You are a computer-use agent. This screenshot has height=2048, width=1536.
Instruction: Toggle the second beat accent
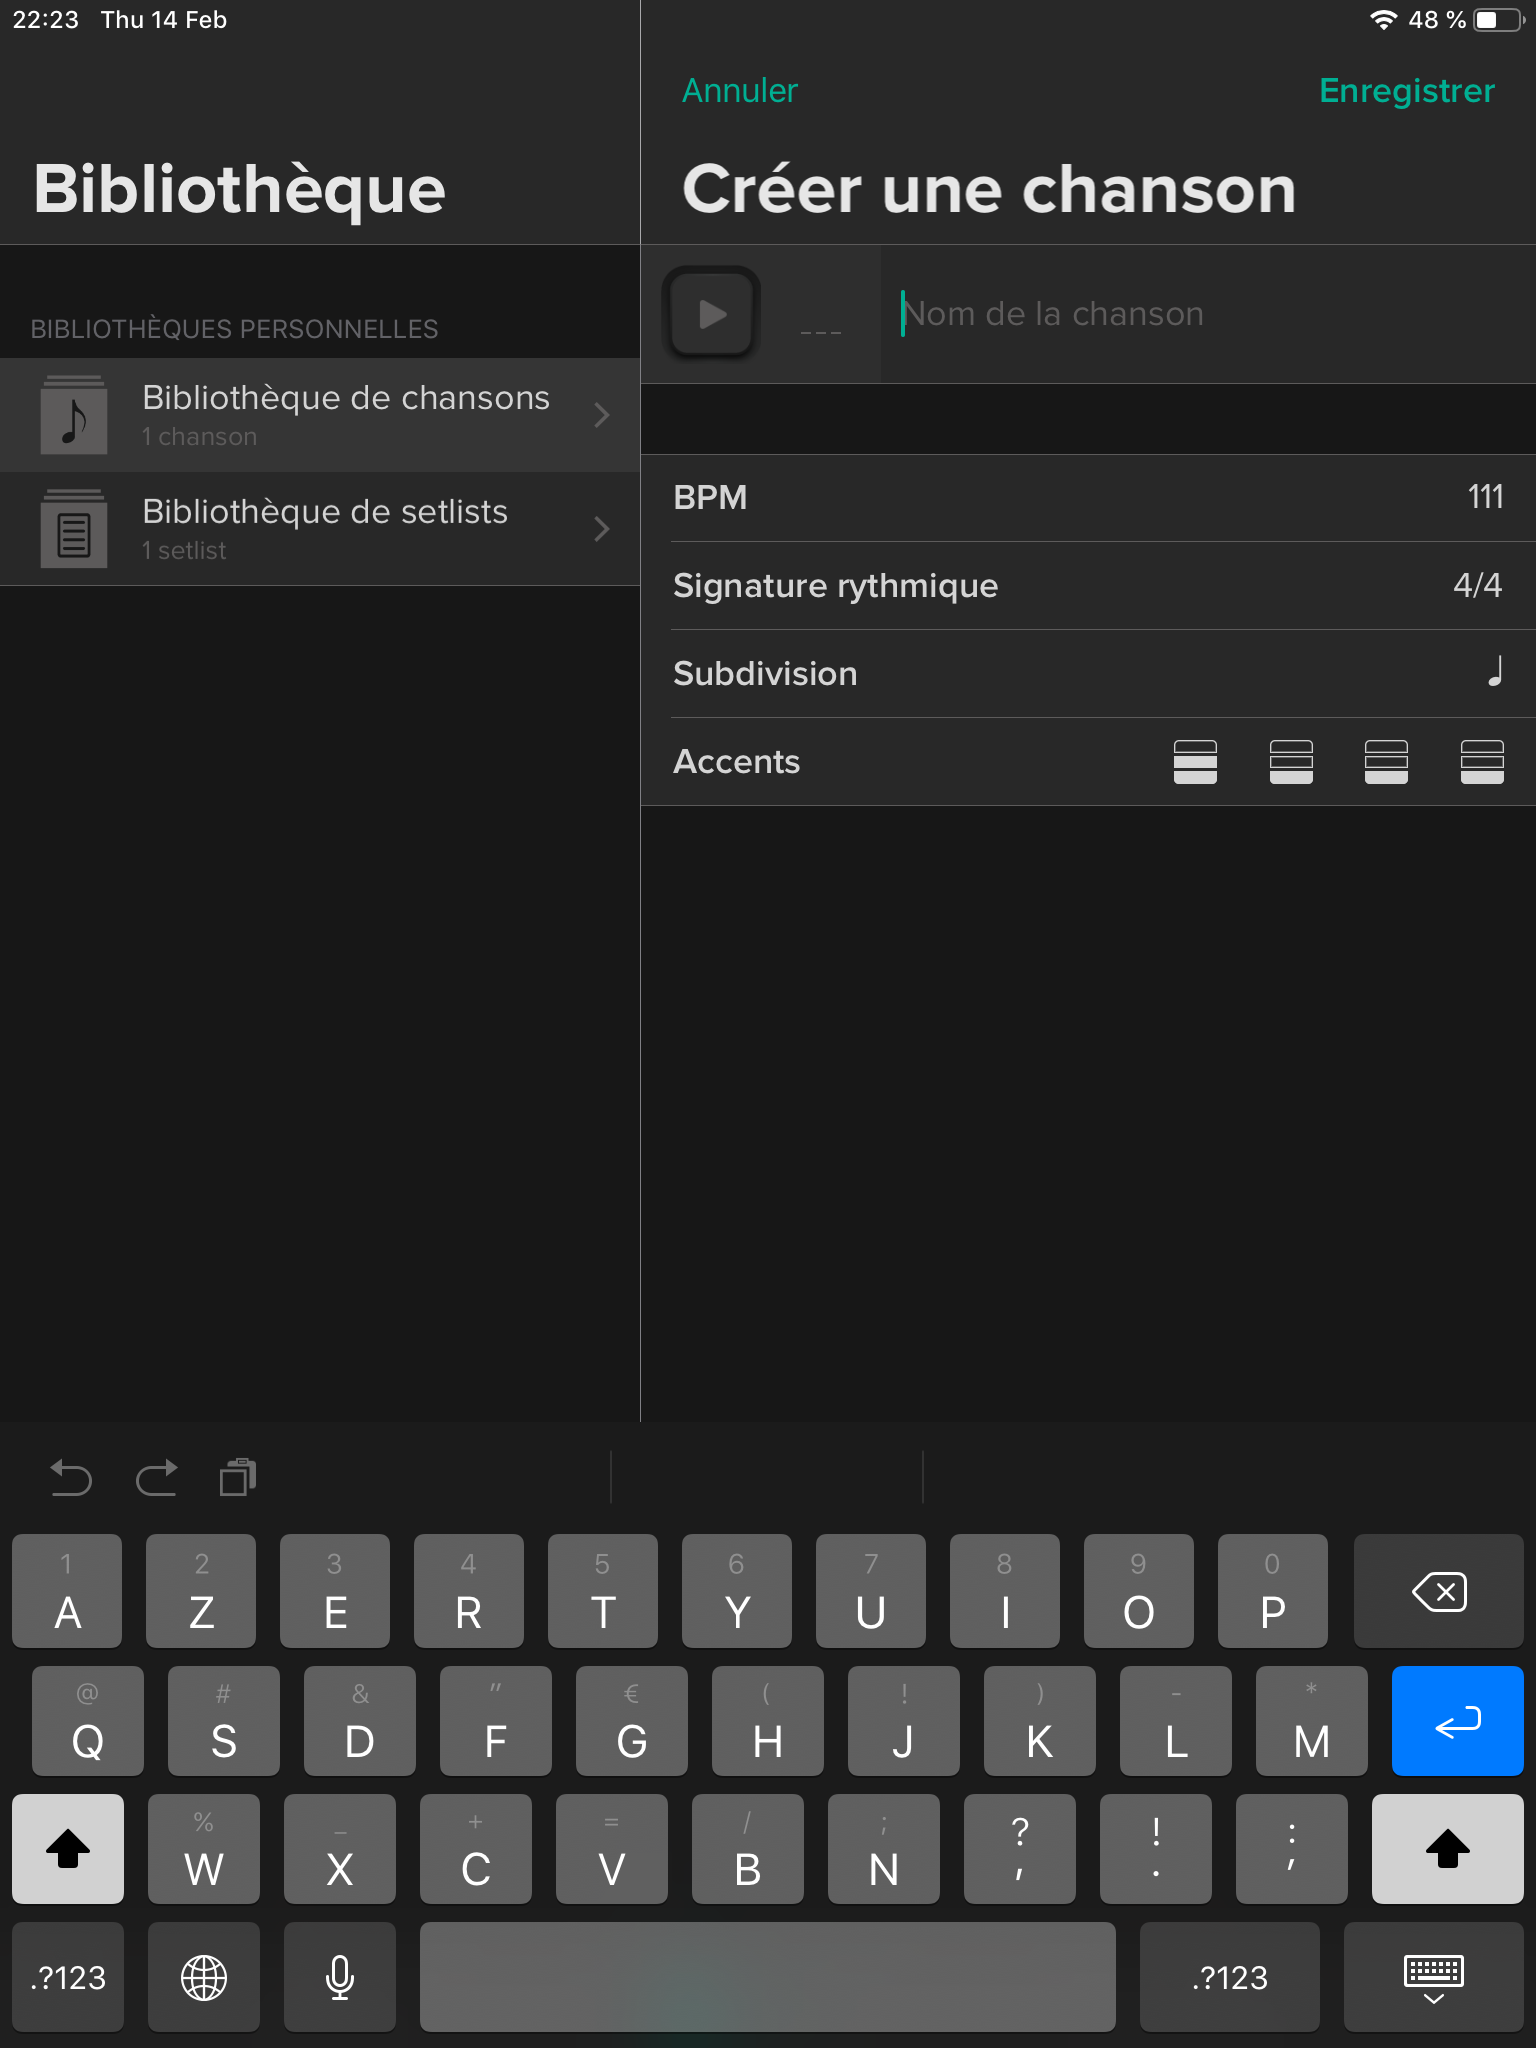[1291, 762]
